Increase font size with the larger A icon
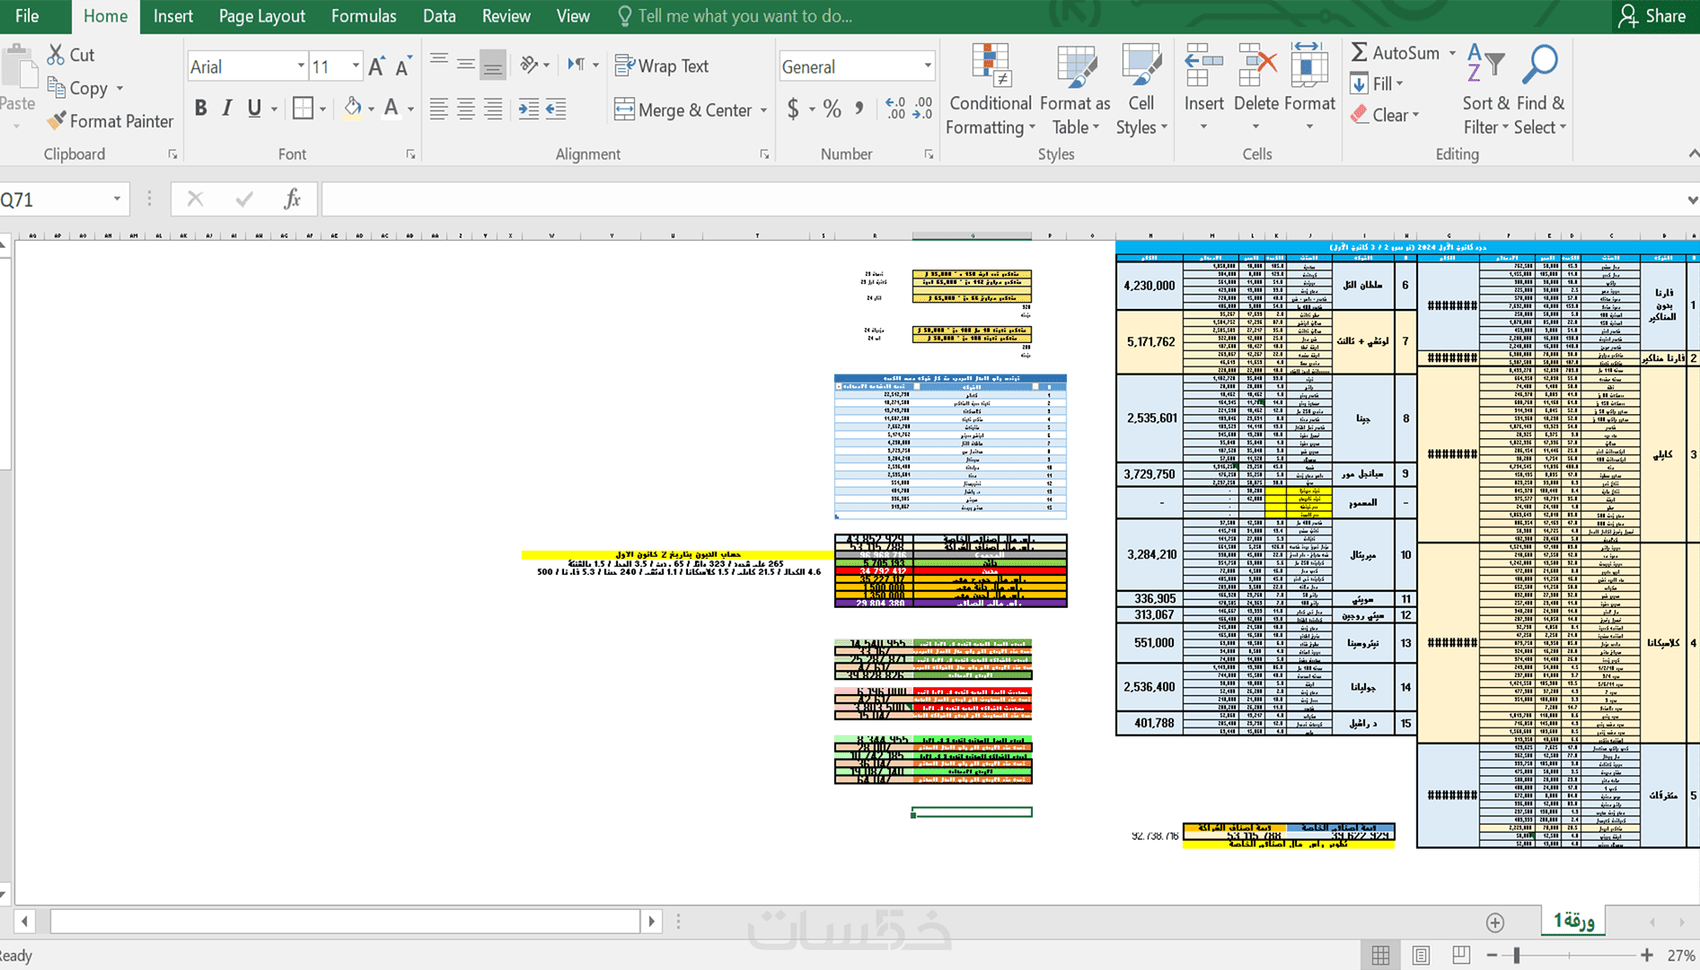The width and height of the screenshot is (1700, 970). point(376,67)
